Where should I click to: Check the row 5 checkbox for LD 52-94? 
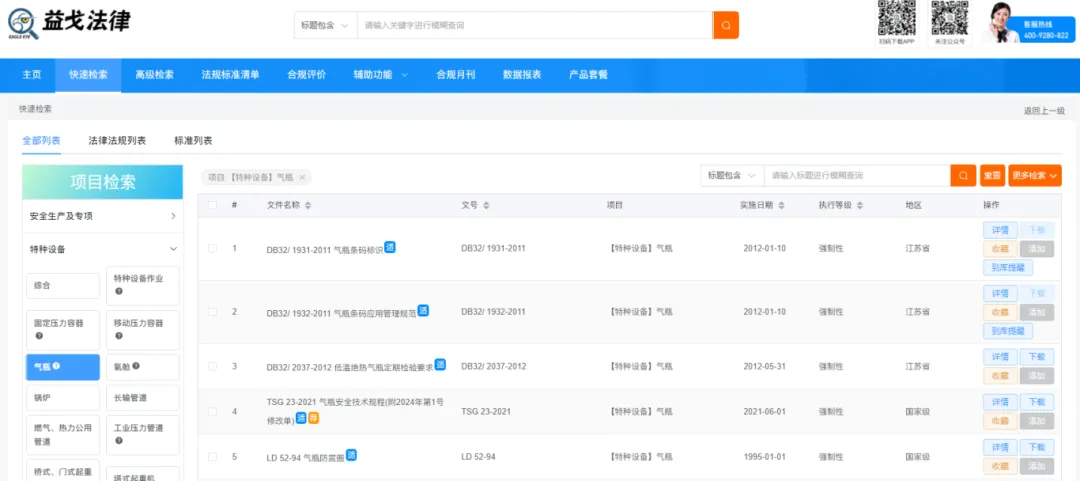212,456
